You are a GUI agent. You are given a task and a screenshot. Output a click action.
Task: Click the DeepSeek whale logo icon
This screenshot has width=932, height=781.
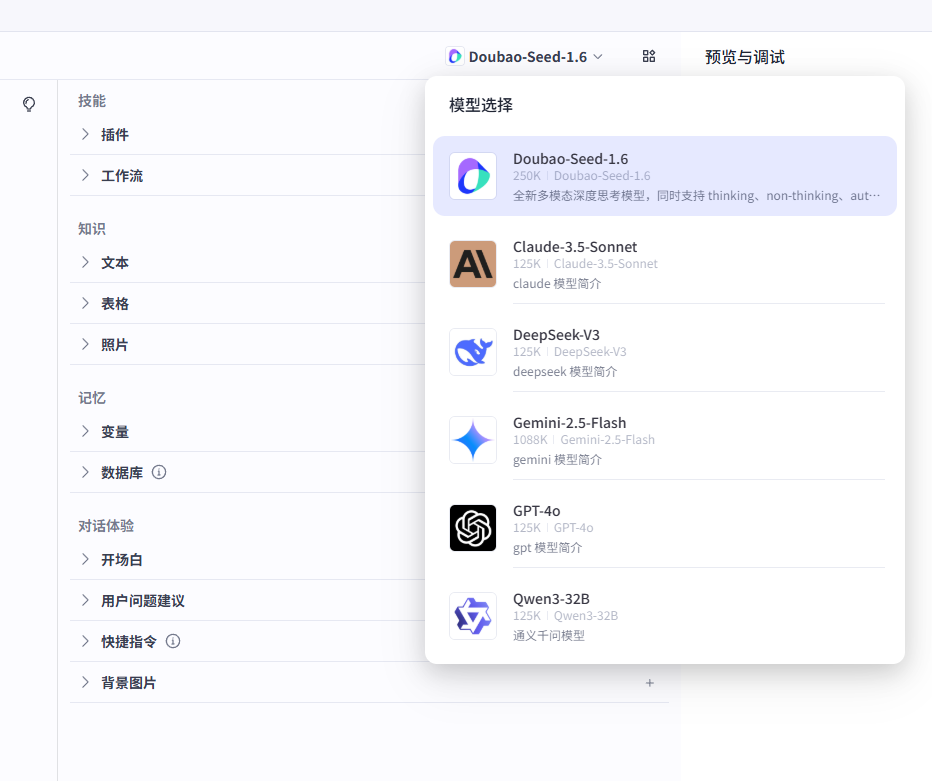point(473,352)
